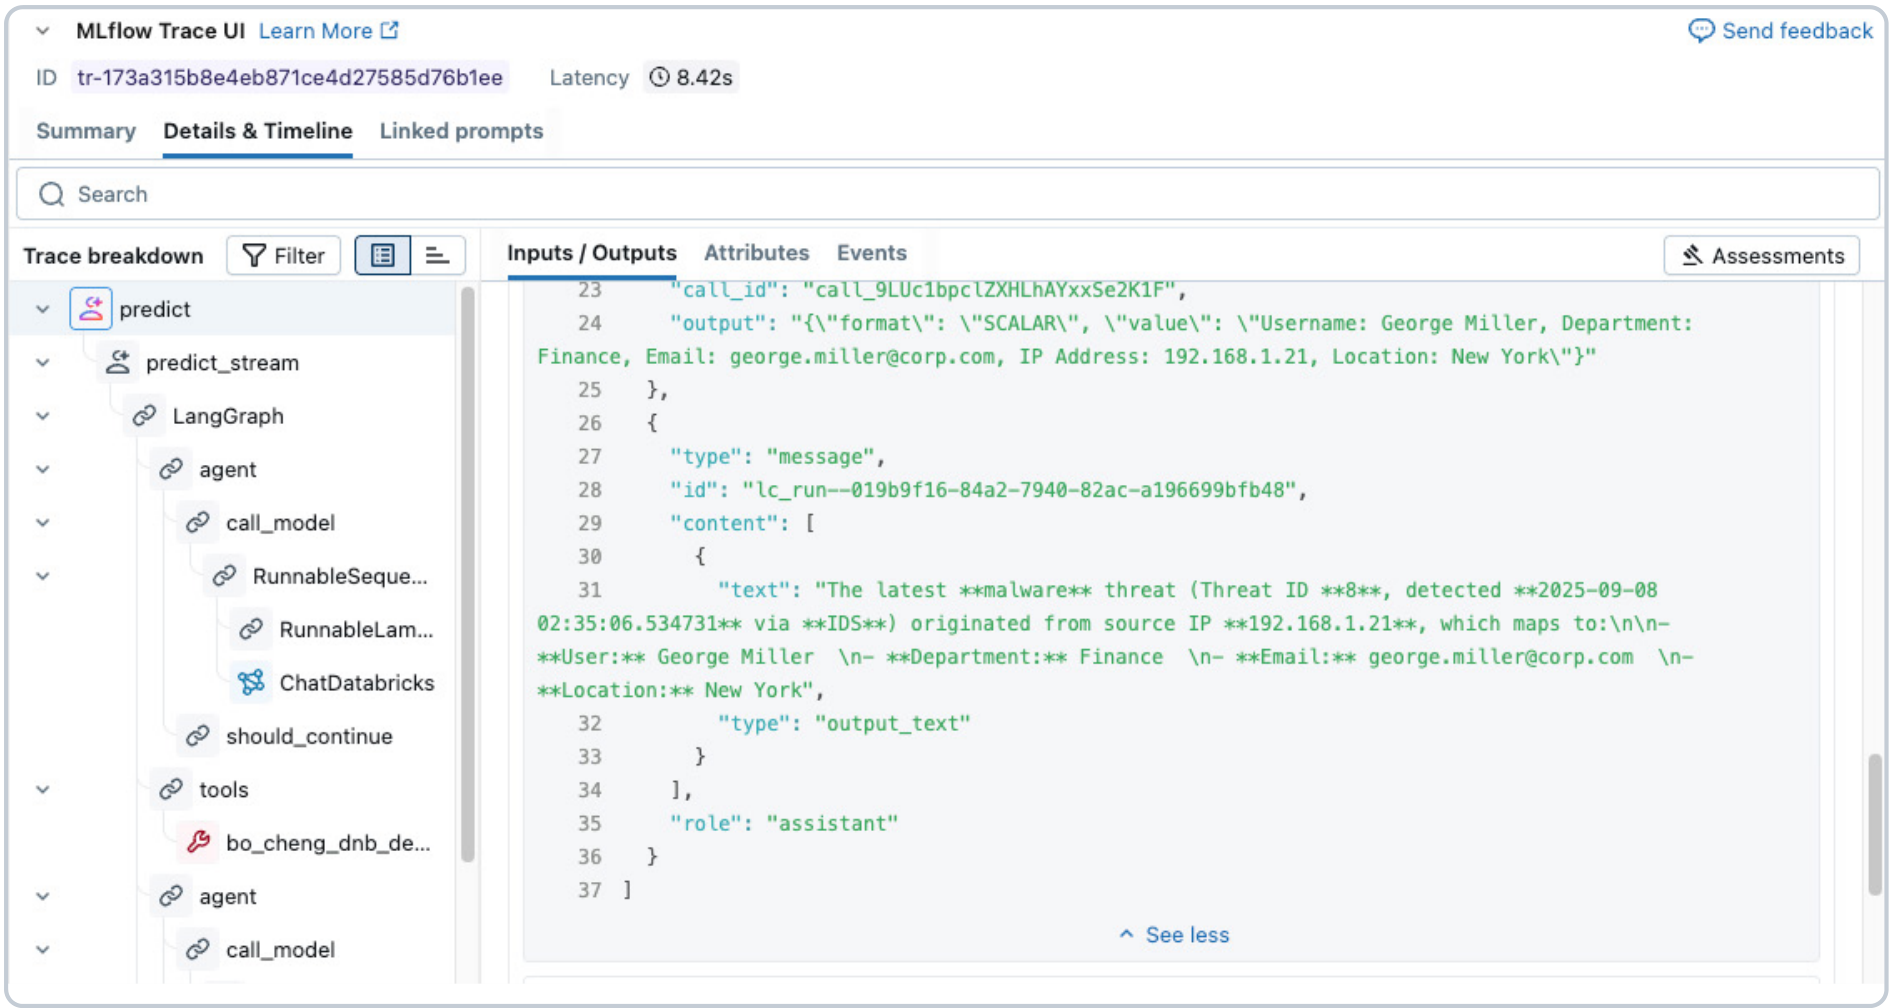The image size is (1894, 1008).
Task: Focus the Search input field
Action: pos(947,194)
